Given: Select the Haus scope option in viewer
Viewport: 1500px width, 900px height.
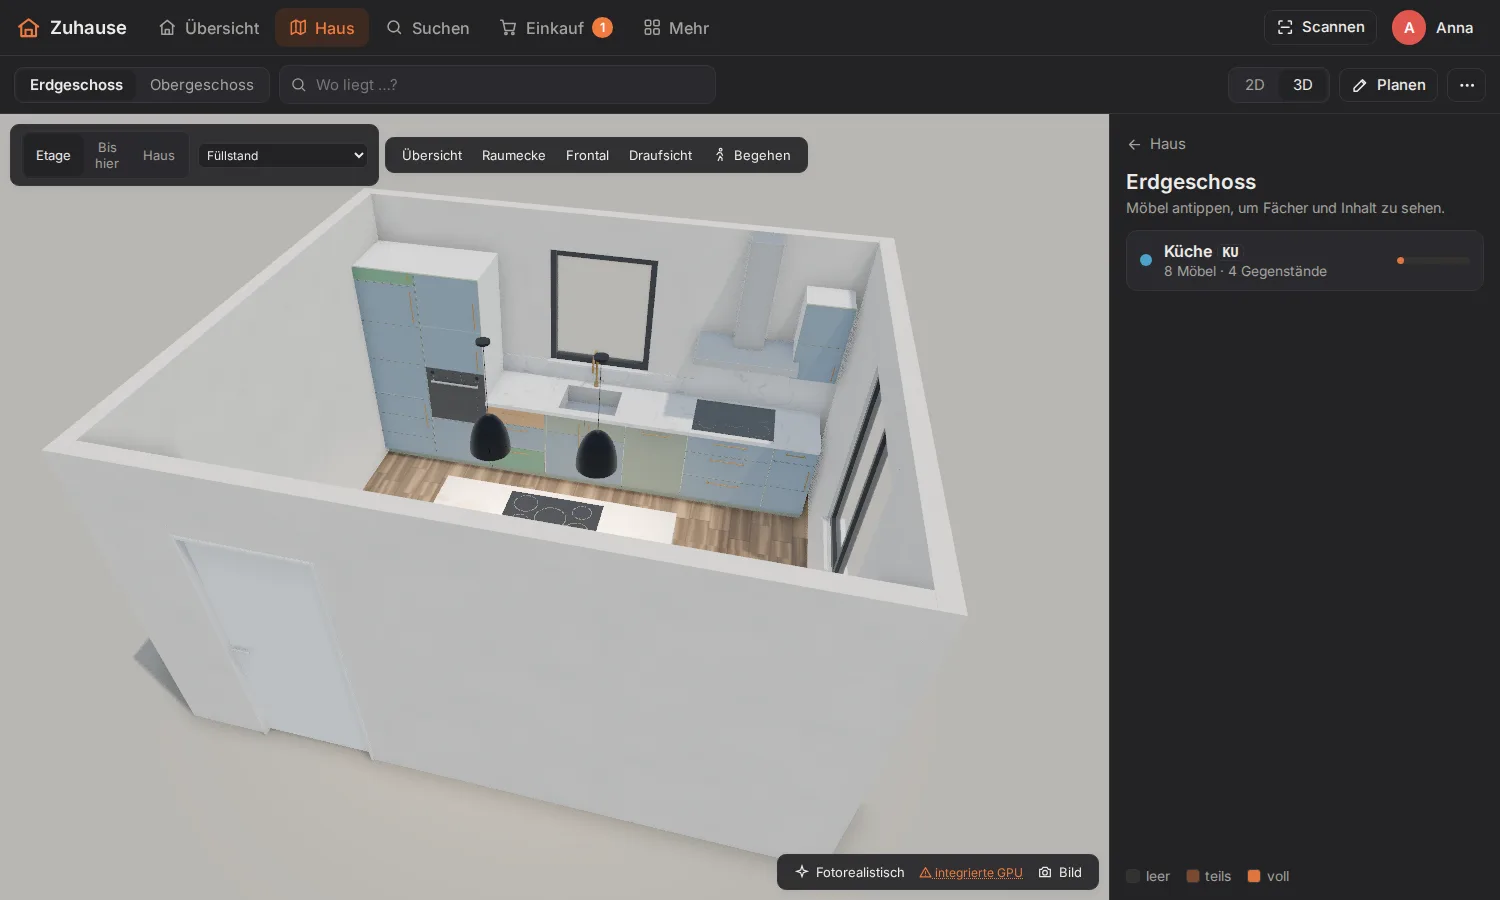Looking at the screenshot, I should coord(159,155).
